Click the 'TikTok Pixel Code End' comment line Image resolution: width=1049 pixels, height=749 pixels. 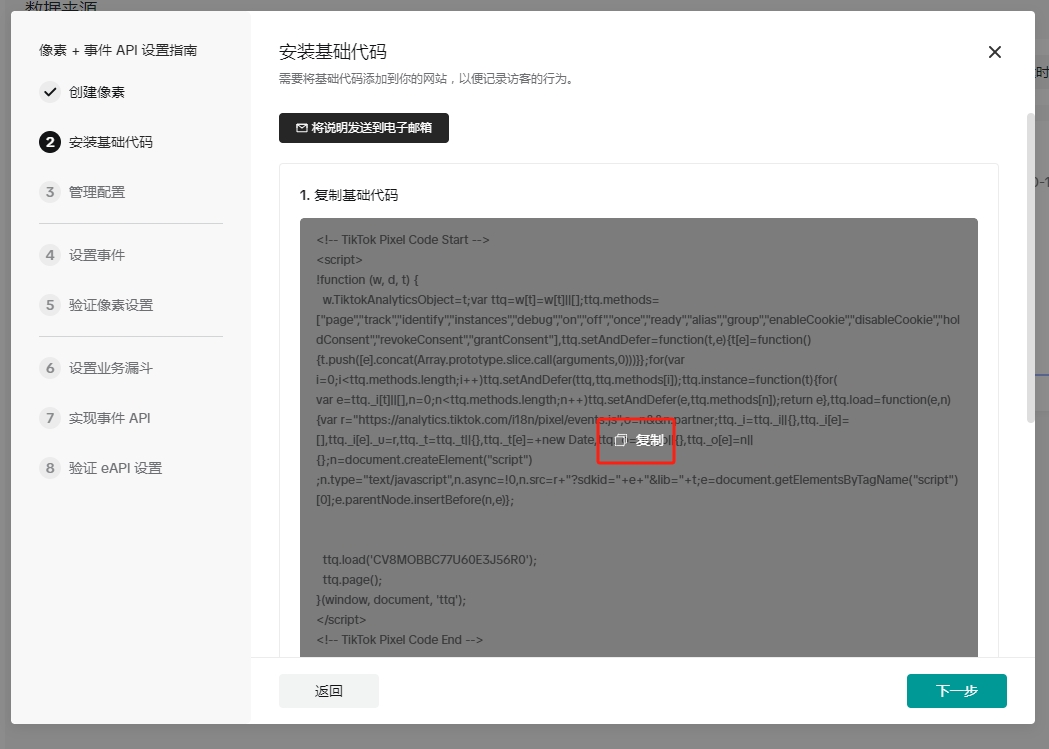pos(399,640)
